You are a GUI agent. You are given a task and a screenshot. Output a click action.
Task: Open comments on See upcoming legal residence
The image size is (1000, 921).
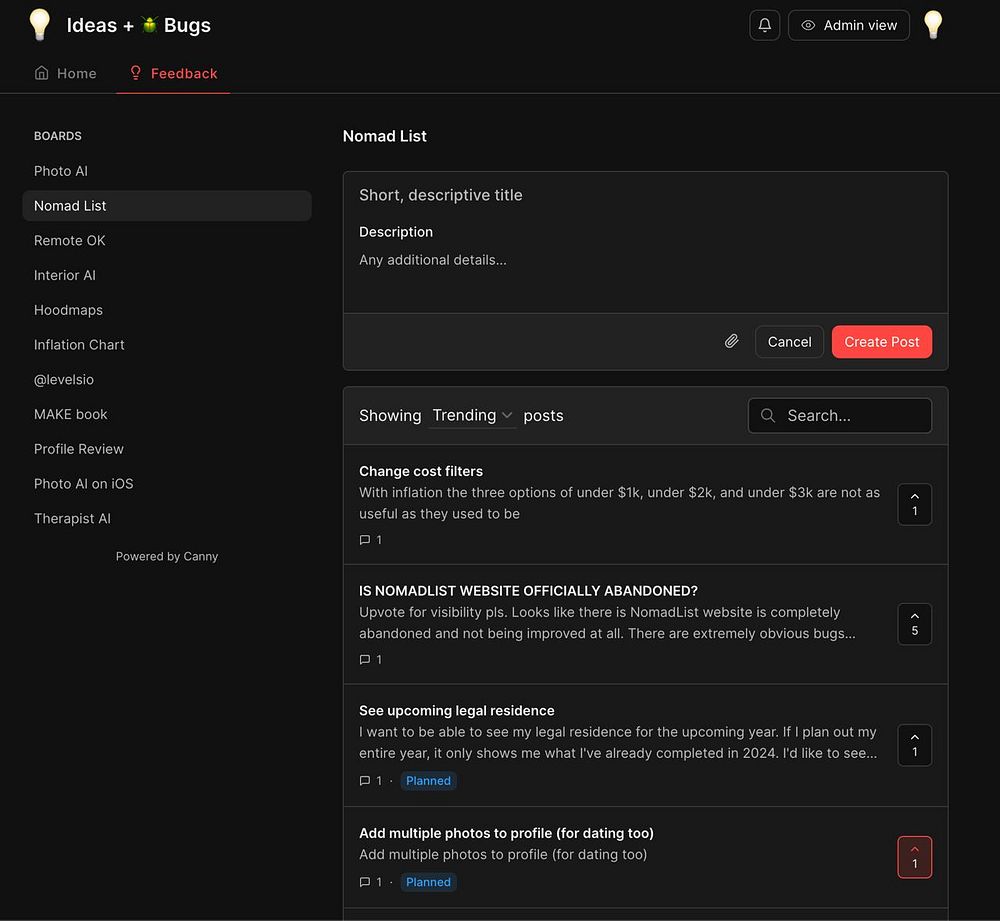pyautogui.click(x=371, y=781)
